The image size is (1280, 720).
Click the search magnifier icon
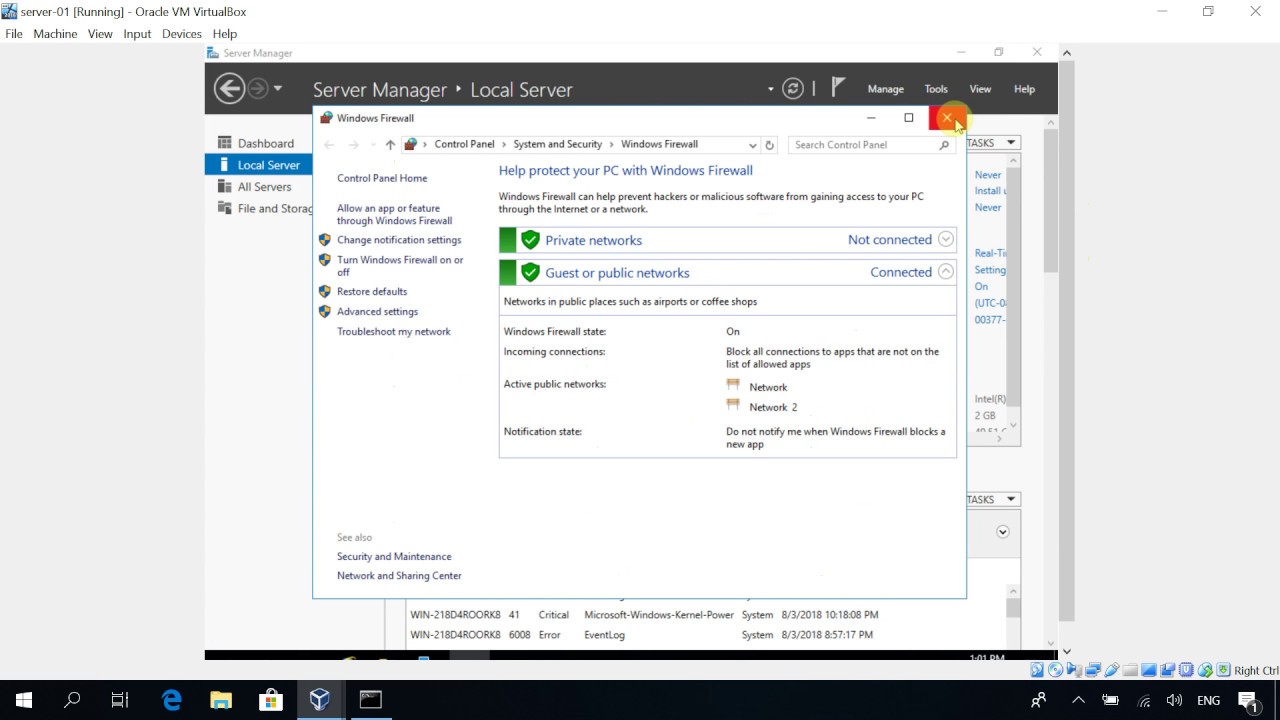click(944, 145)
